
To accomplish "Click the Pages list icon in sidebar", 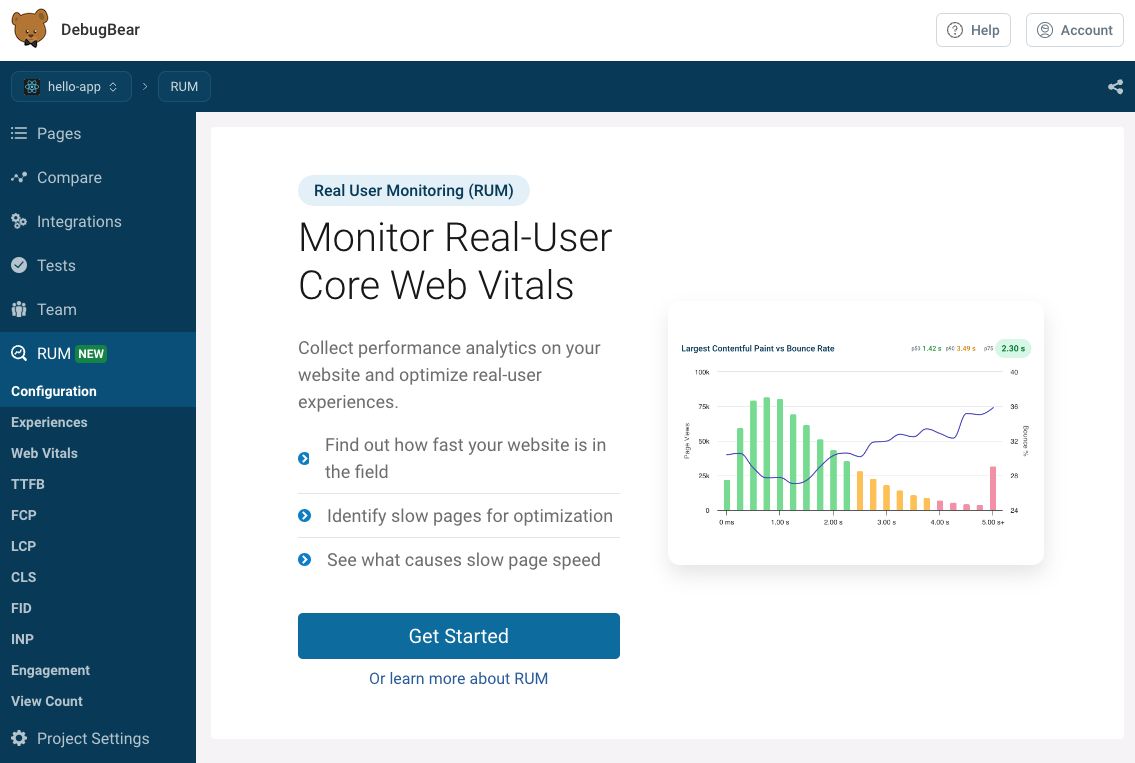I will point(20,133).
